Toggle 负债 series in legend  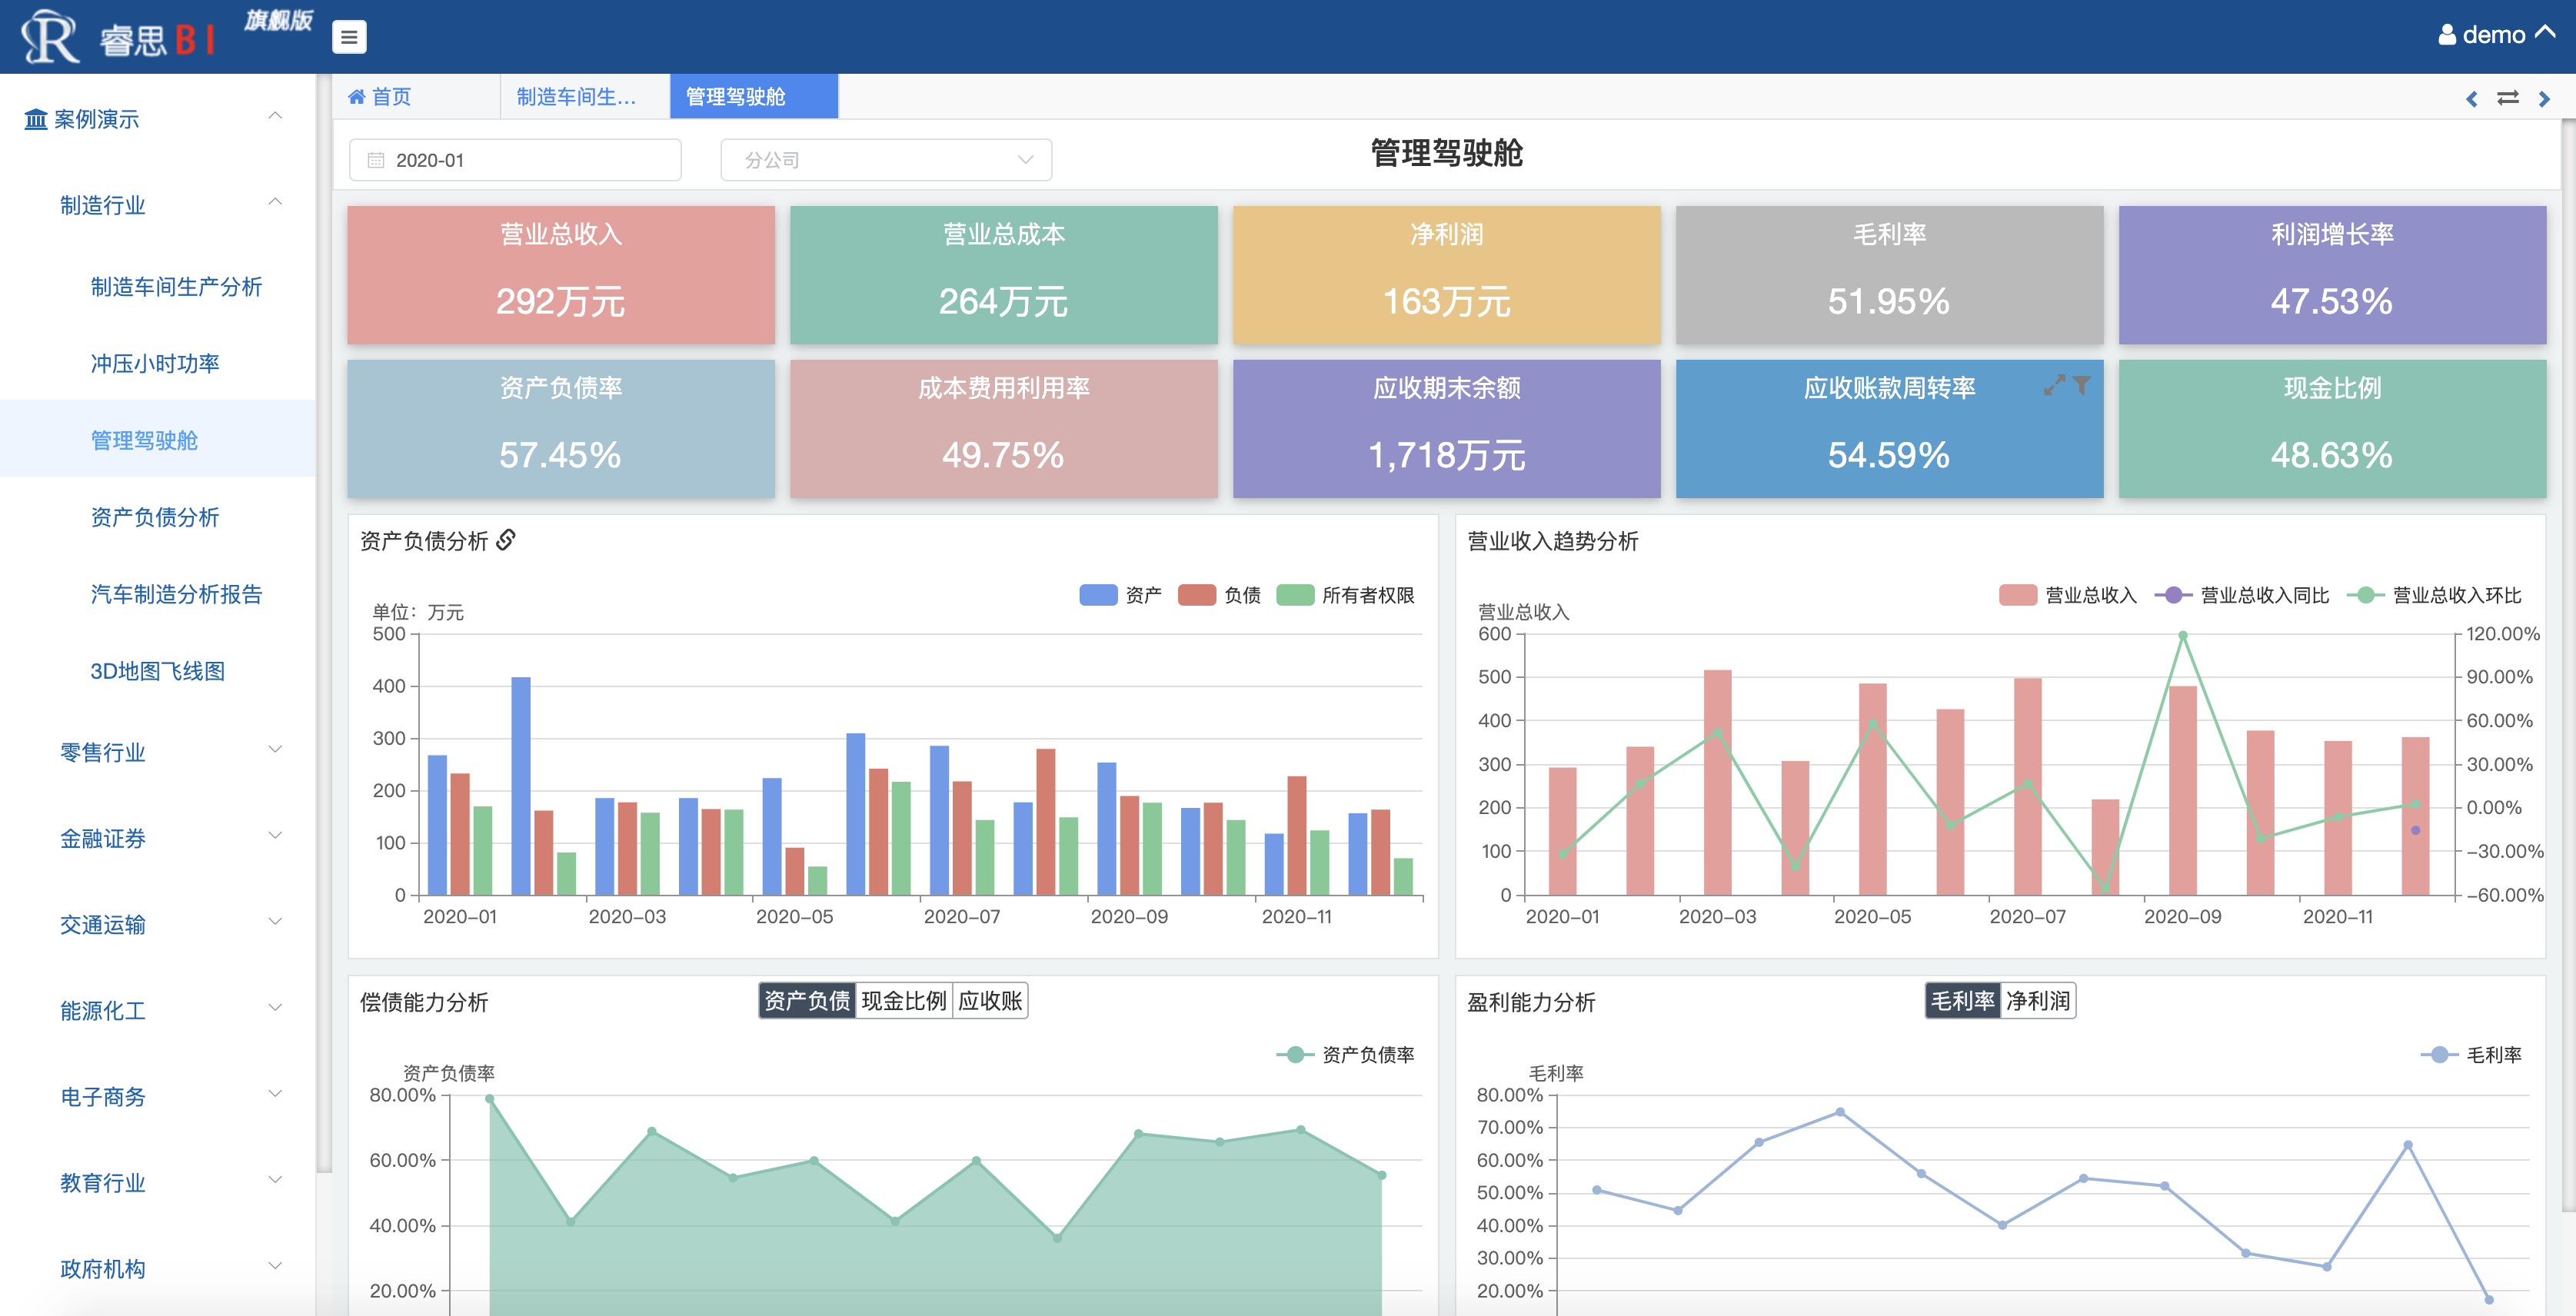pyautogui.click(x=1219, y=595)
